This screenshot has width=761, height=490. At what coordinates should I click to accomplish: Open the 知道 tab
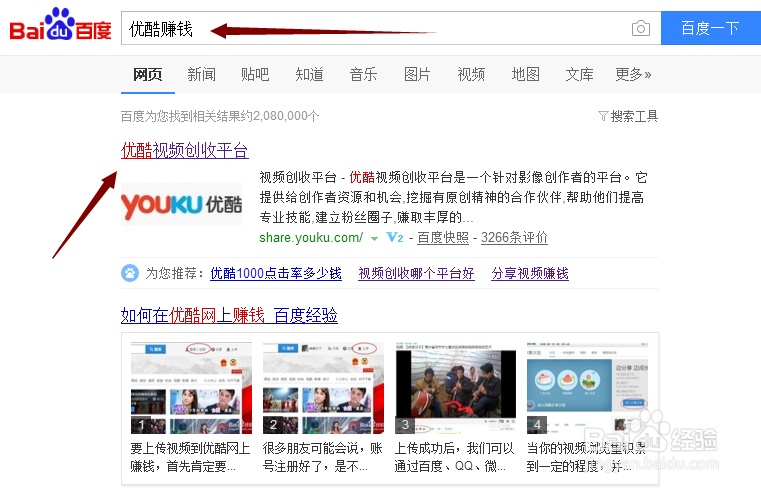click(309, 74)
